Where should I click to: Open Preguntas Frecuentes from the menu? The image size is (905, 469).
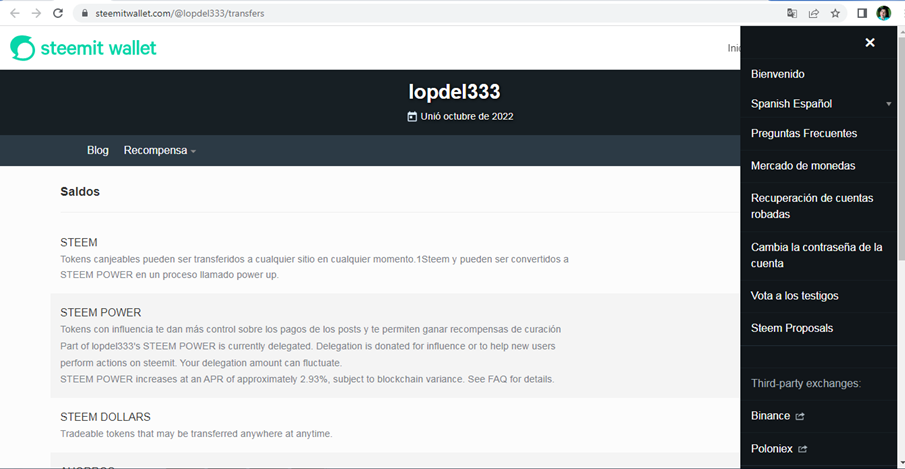(x=803, y=133)
